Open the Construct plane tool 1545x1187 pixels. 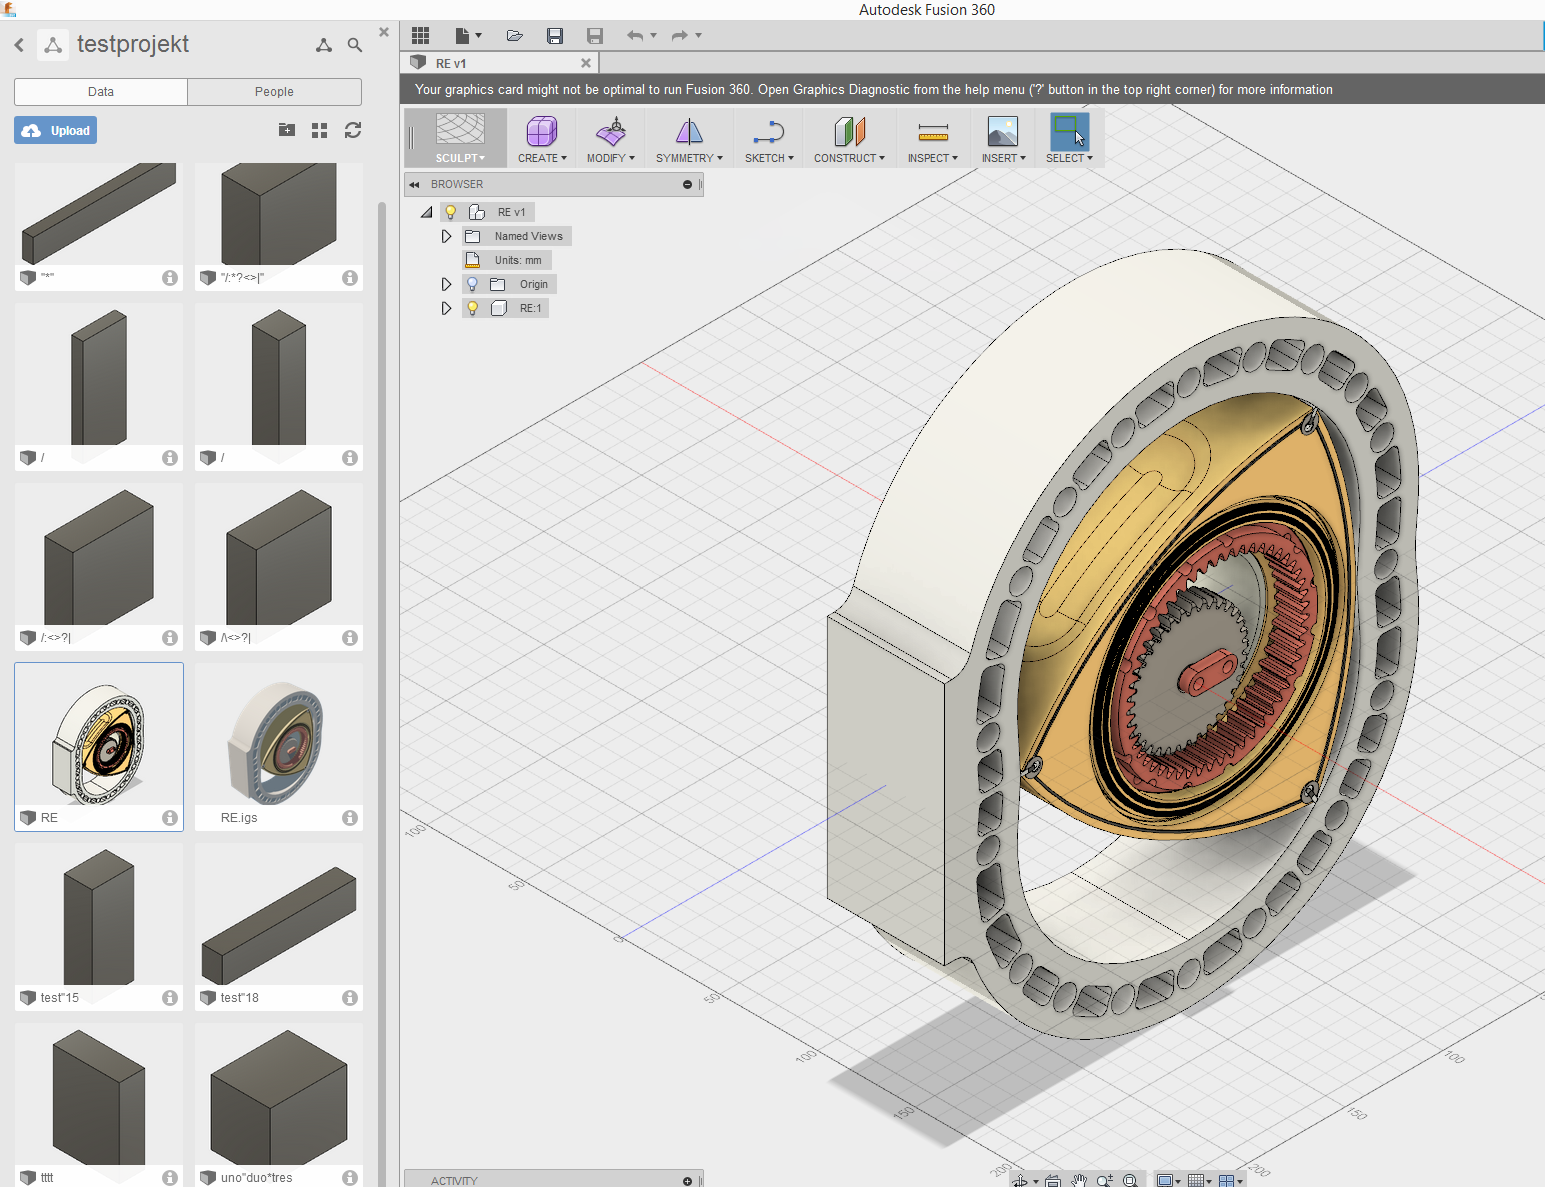(848, 131)
